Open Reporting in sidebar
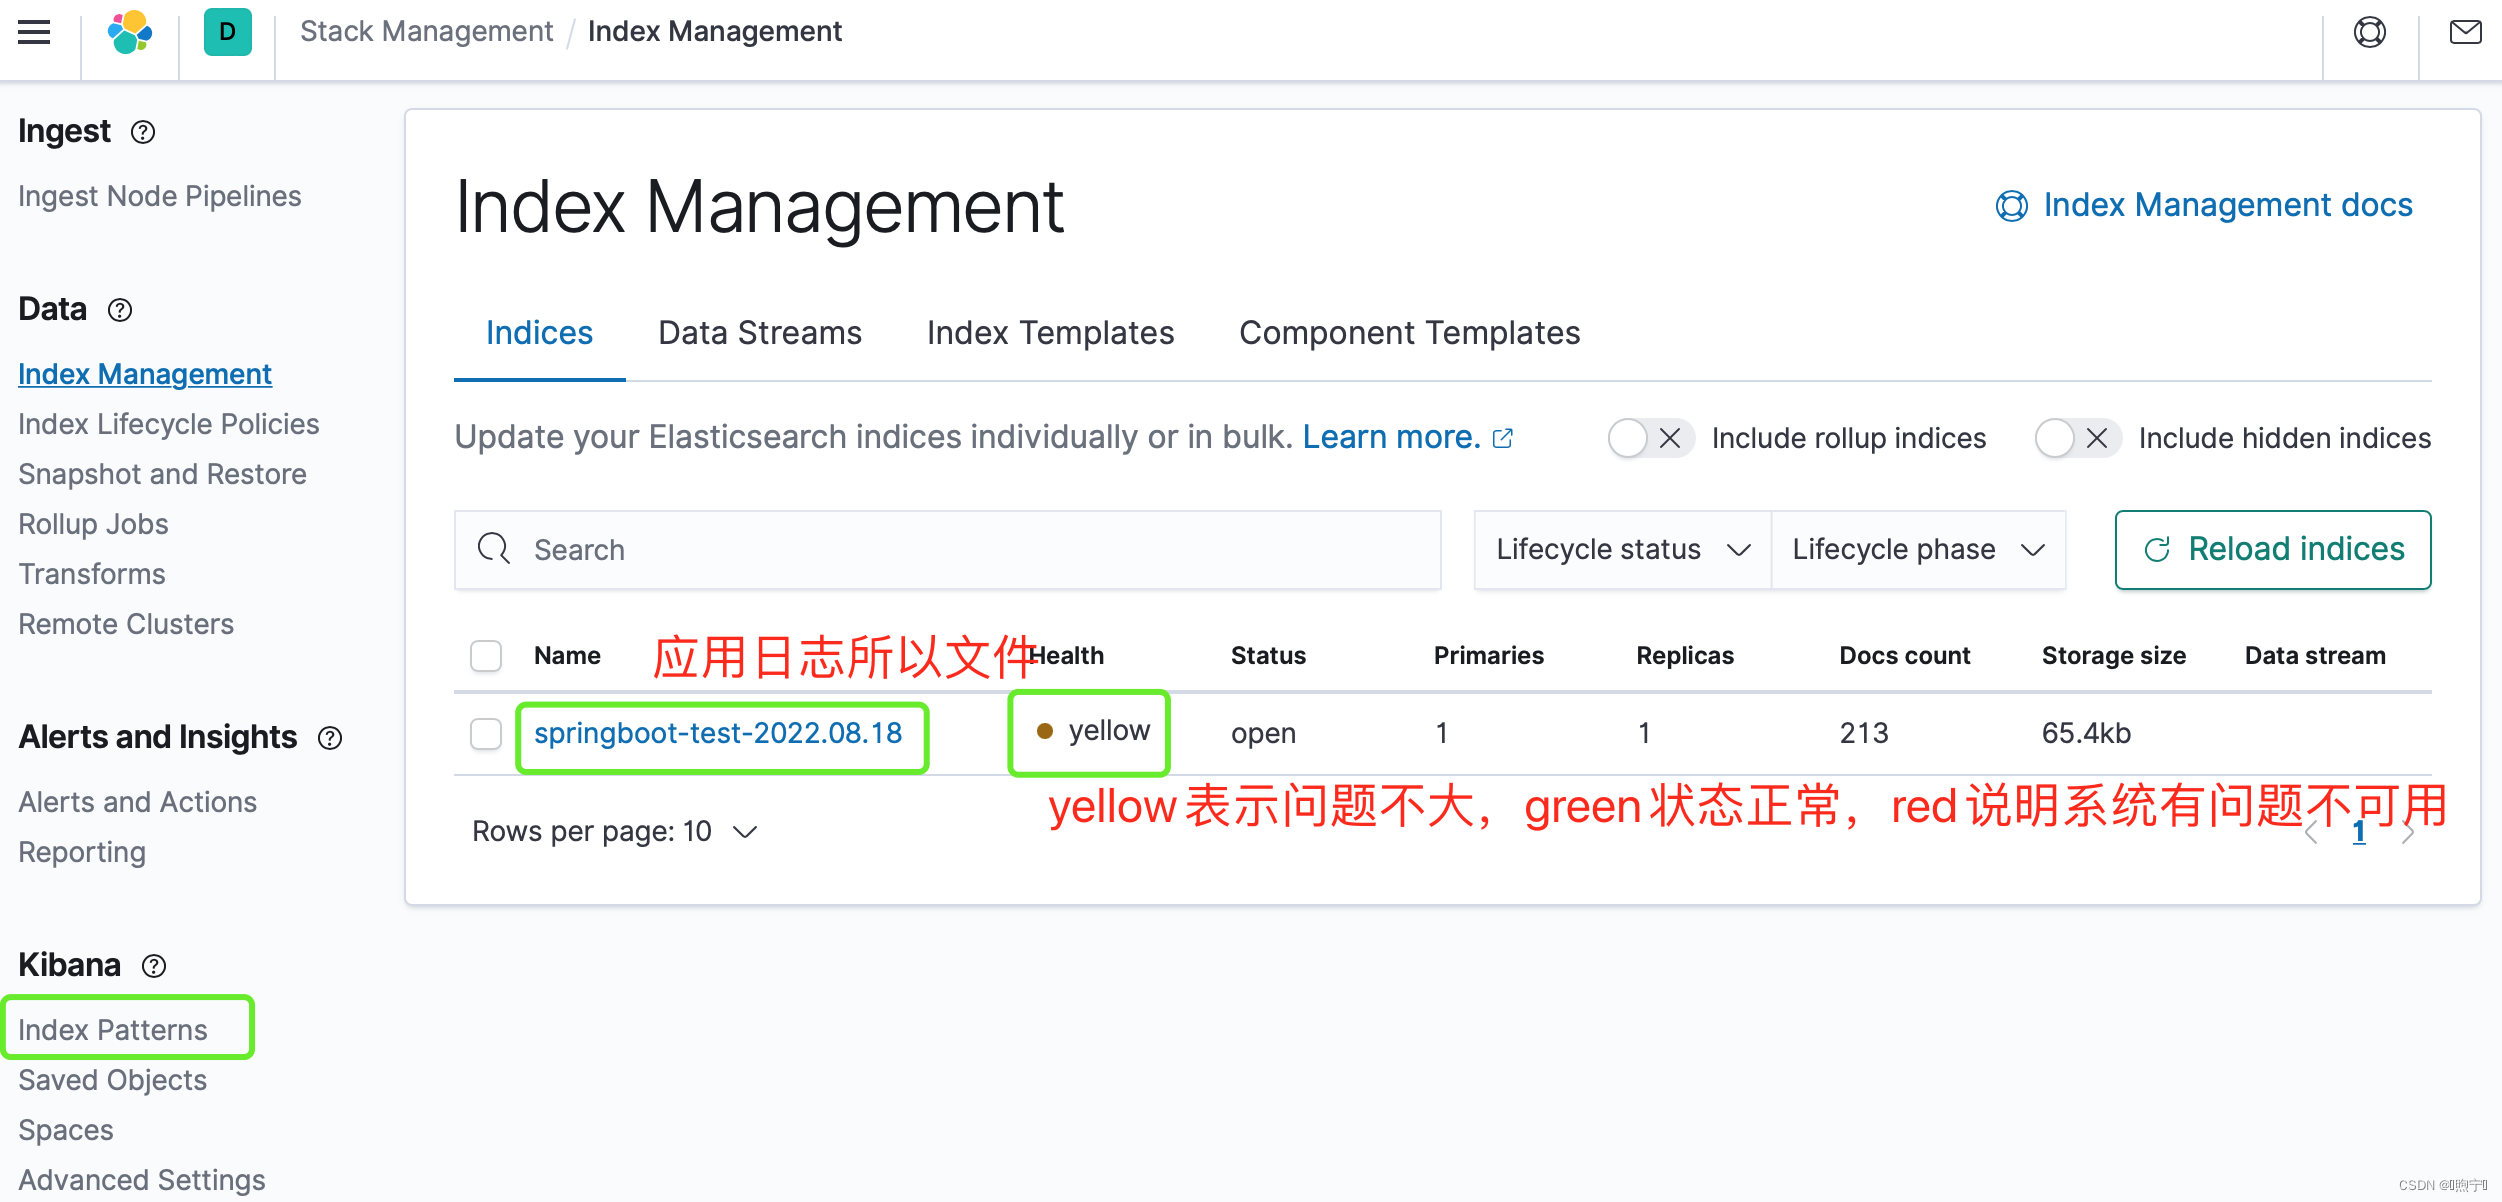This screenshot has width=2502, height=1202. pos(82,852)
